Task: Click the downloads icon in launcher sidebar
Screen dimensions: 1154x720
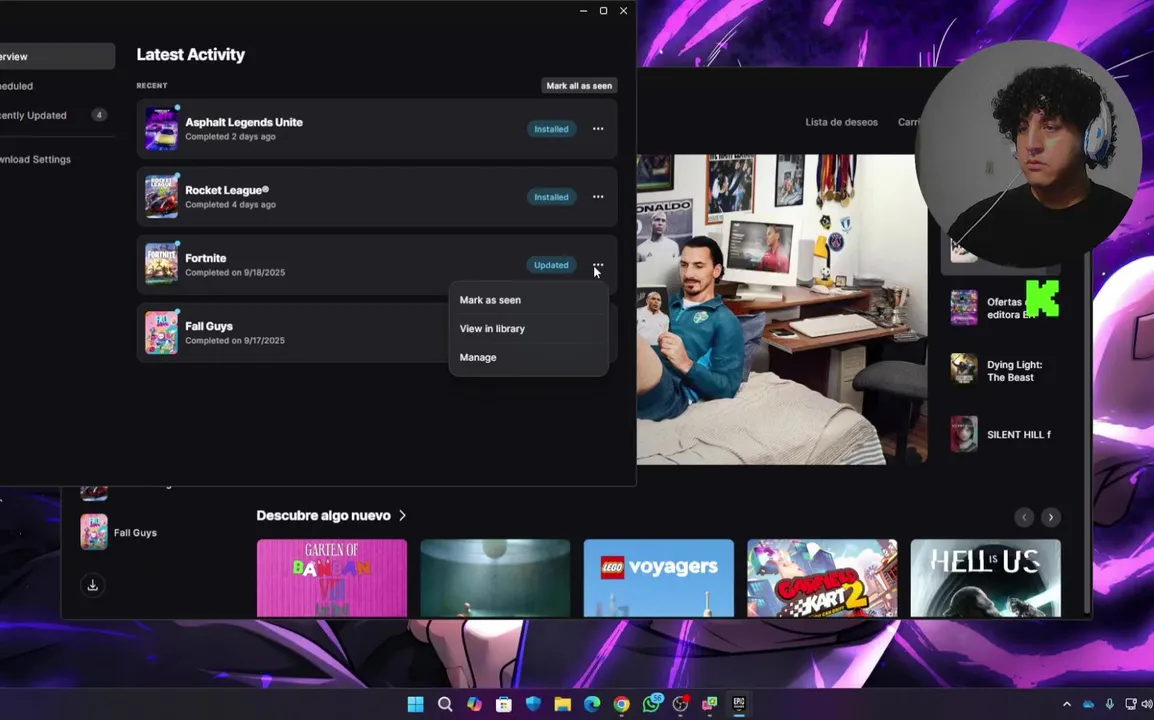Action: 93,585
